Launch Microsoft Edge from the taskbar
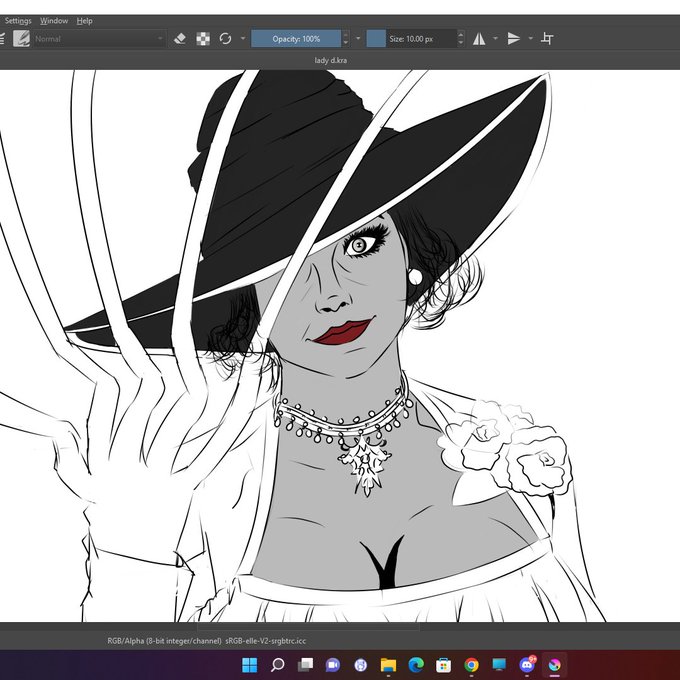 click(416, 665)
